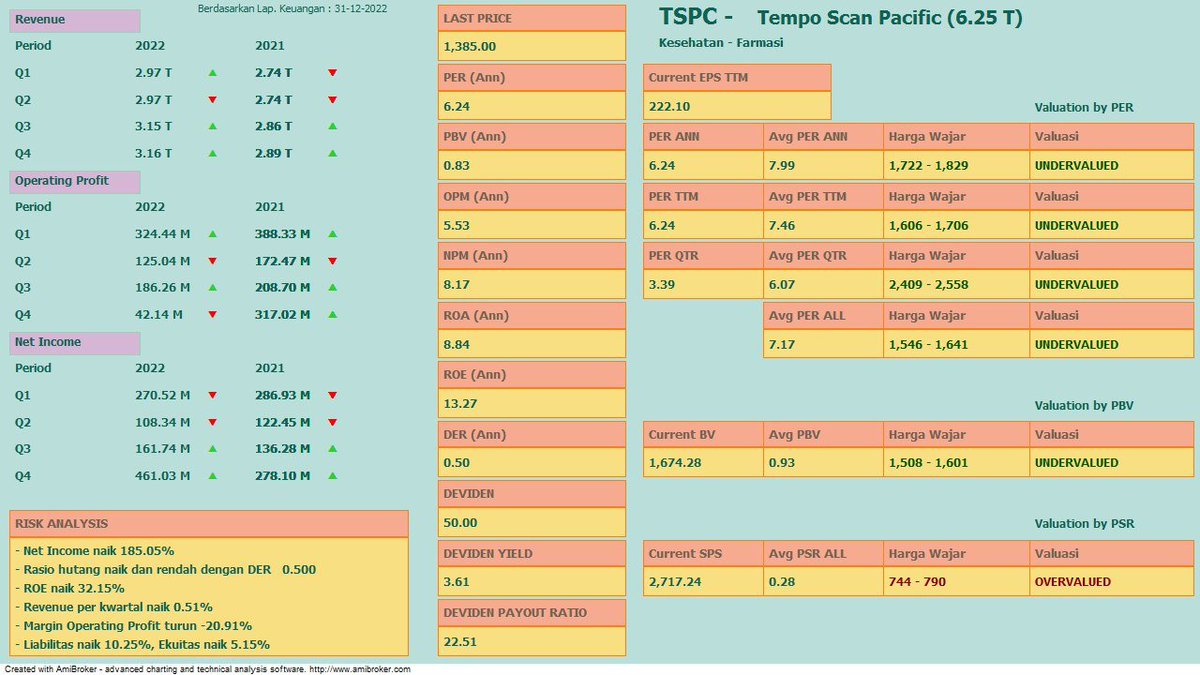
Task: Click the Current EPS TTM value 222.10
Action: point(737,106)
